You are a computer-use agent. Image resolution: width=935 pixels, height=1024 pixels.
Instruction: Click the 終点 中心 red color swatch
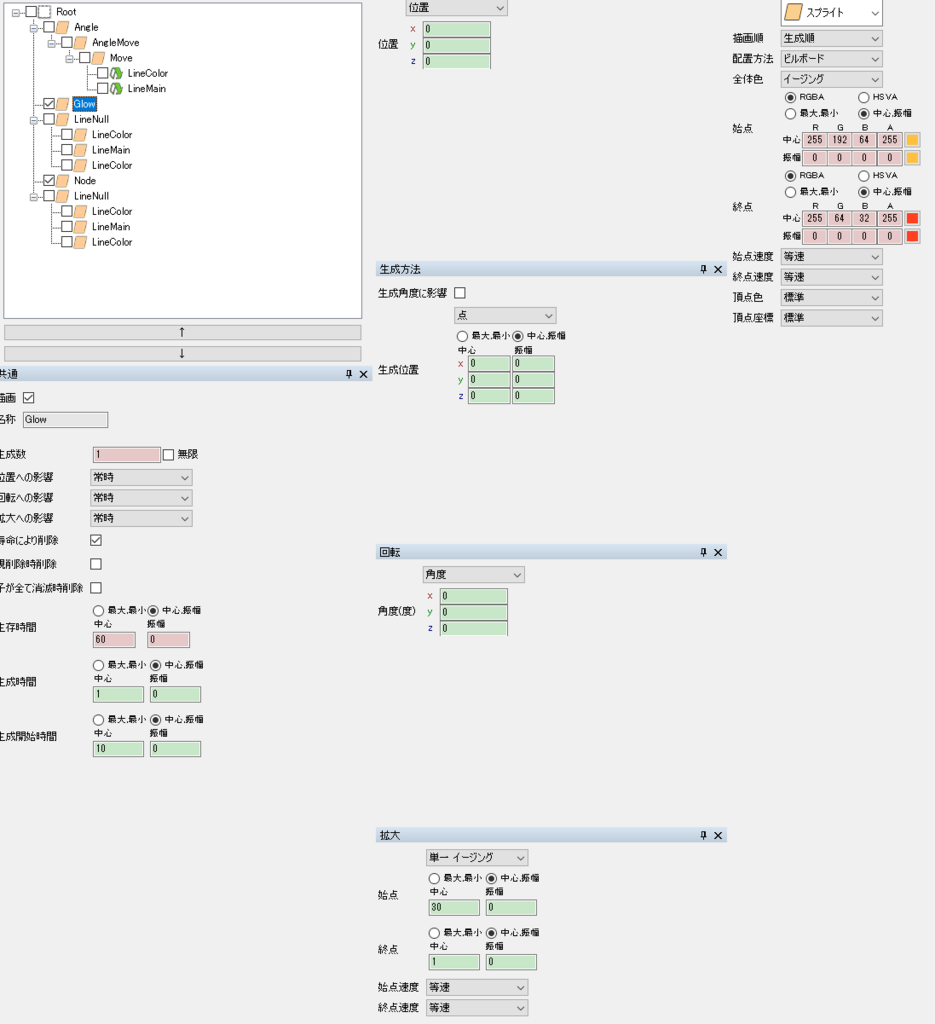[912, 218]
